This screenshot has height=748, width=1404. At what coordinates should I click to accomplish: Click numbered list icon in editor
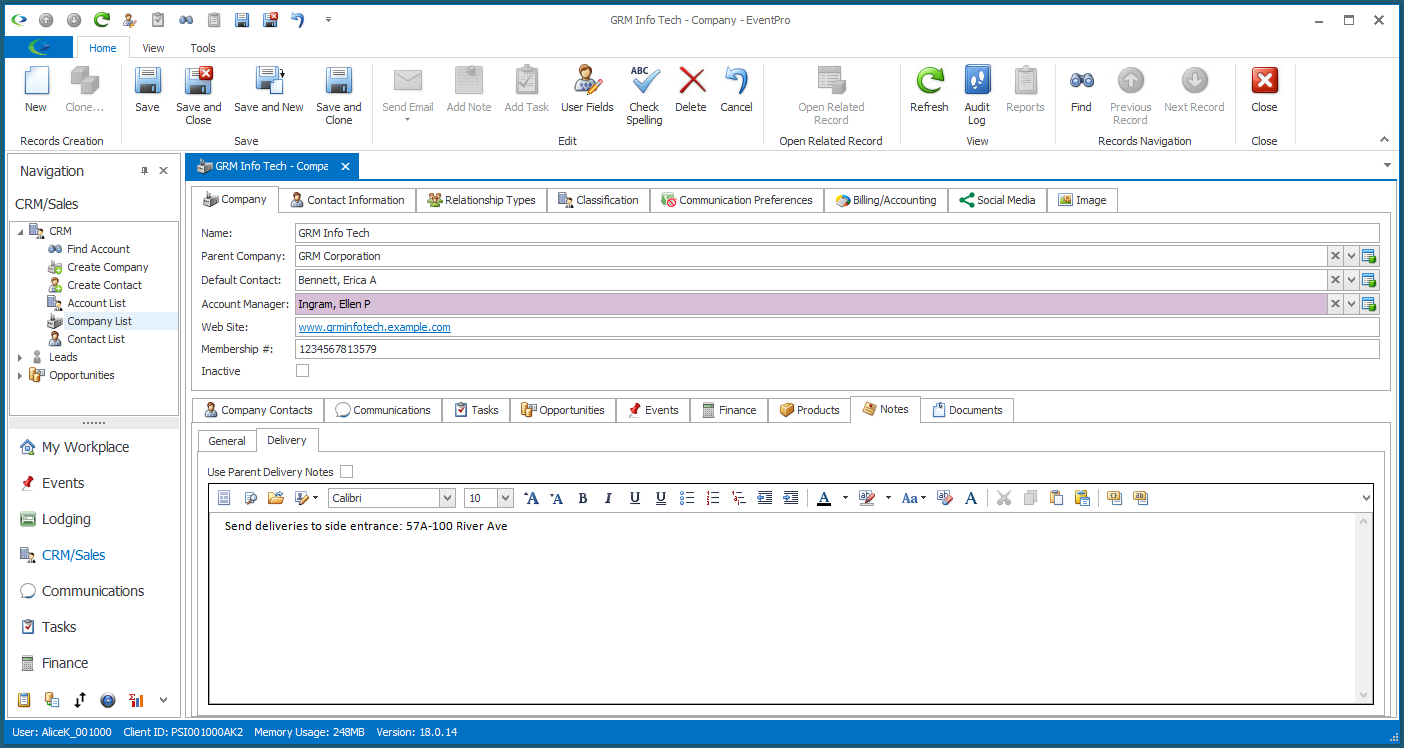click(713, 498)
